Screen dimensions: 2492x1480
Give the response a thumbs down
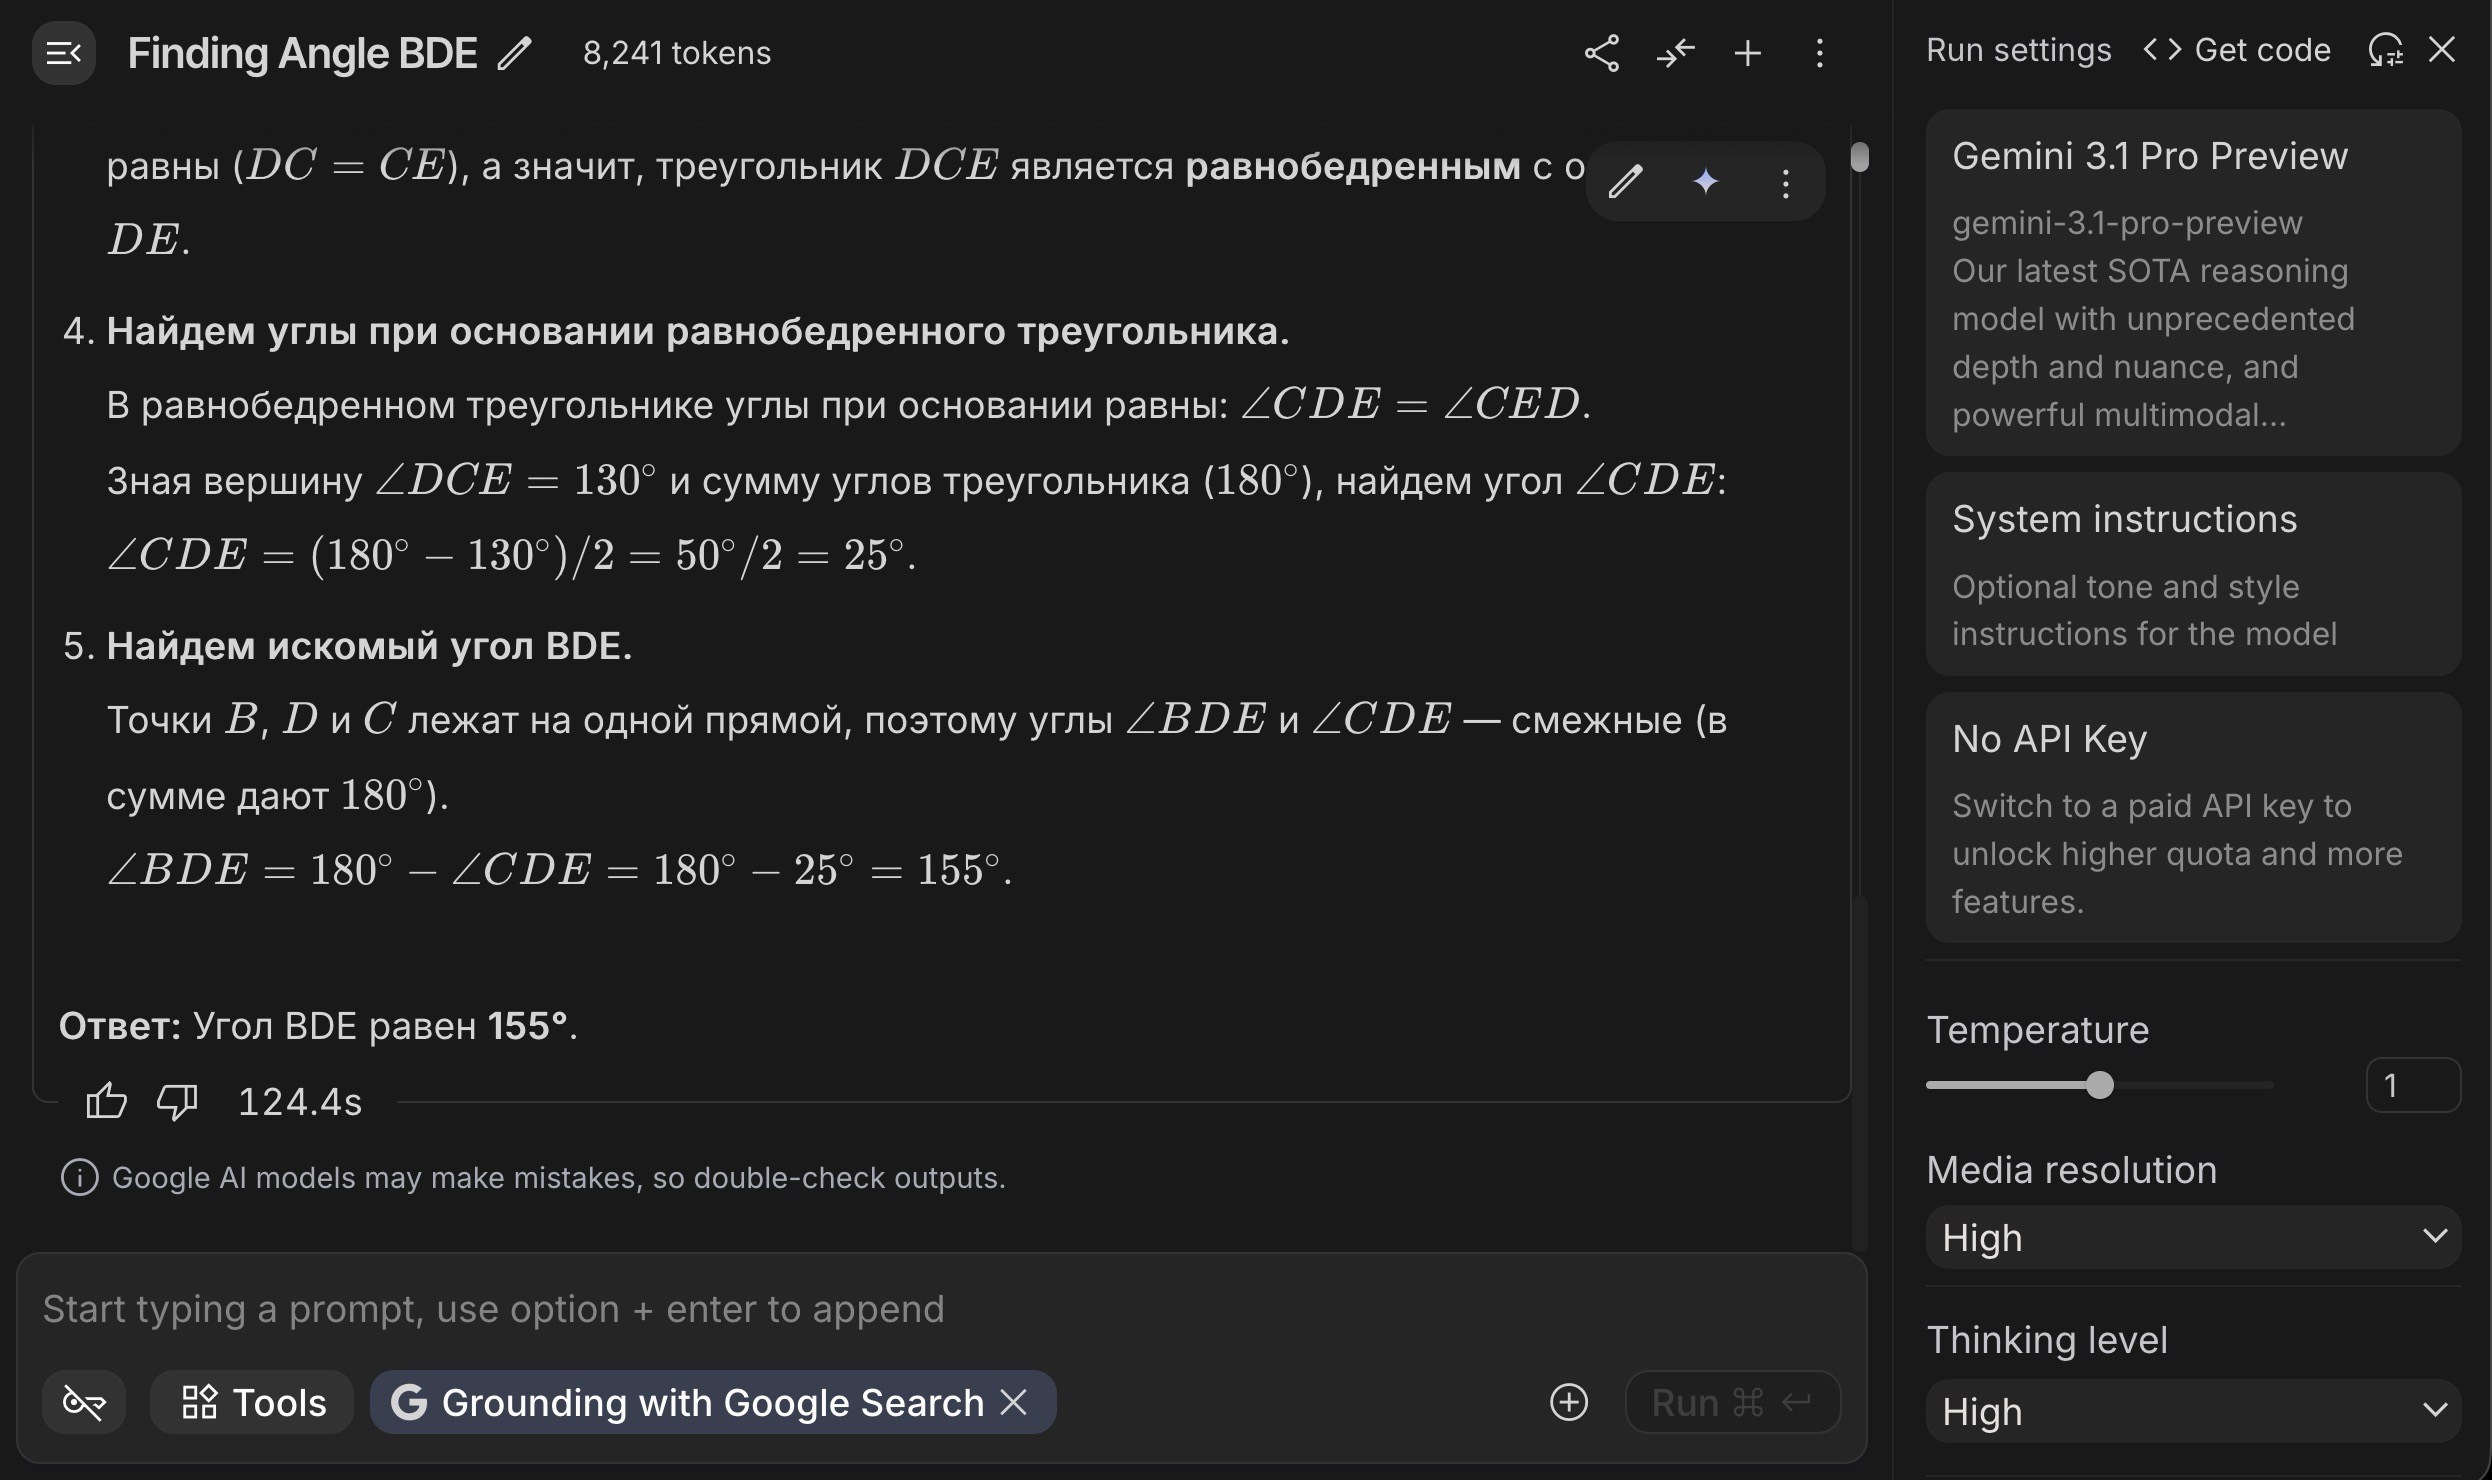coord(177,1101)
